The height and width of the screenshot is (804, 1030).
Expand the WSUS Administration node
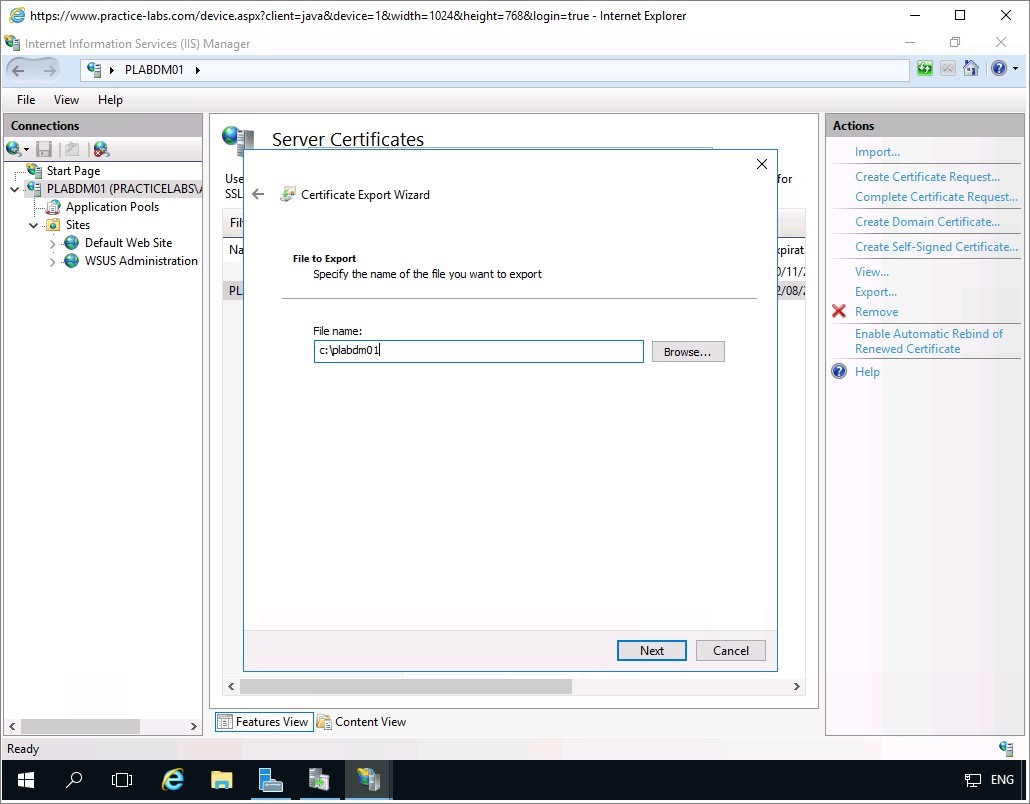53,261
